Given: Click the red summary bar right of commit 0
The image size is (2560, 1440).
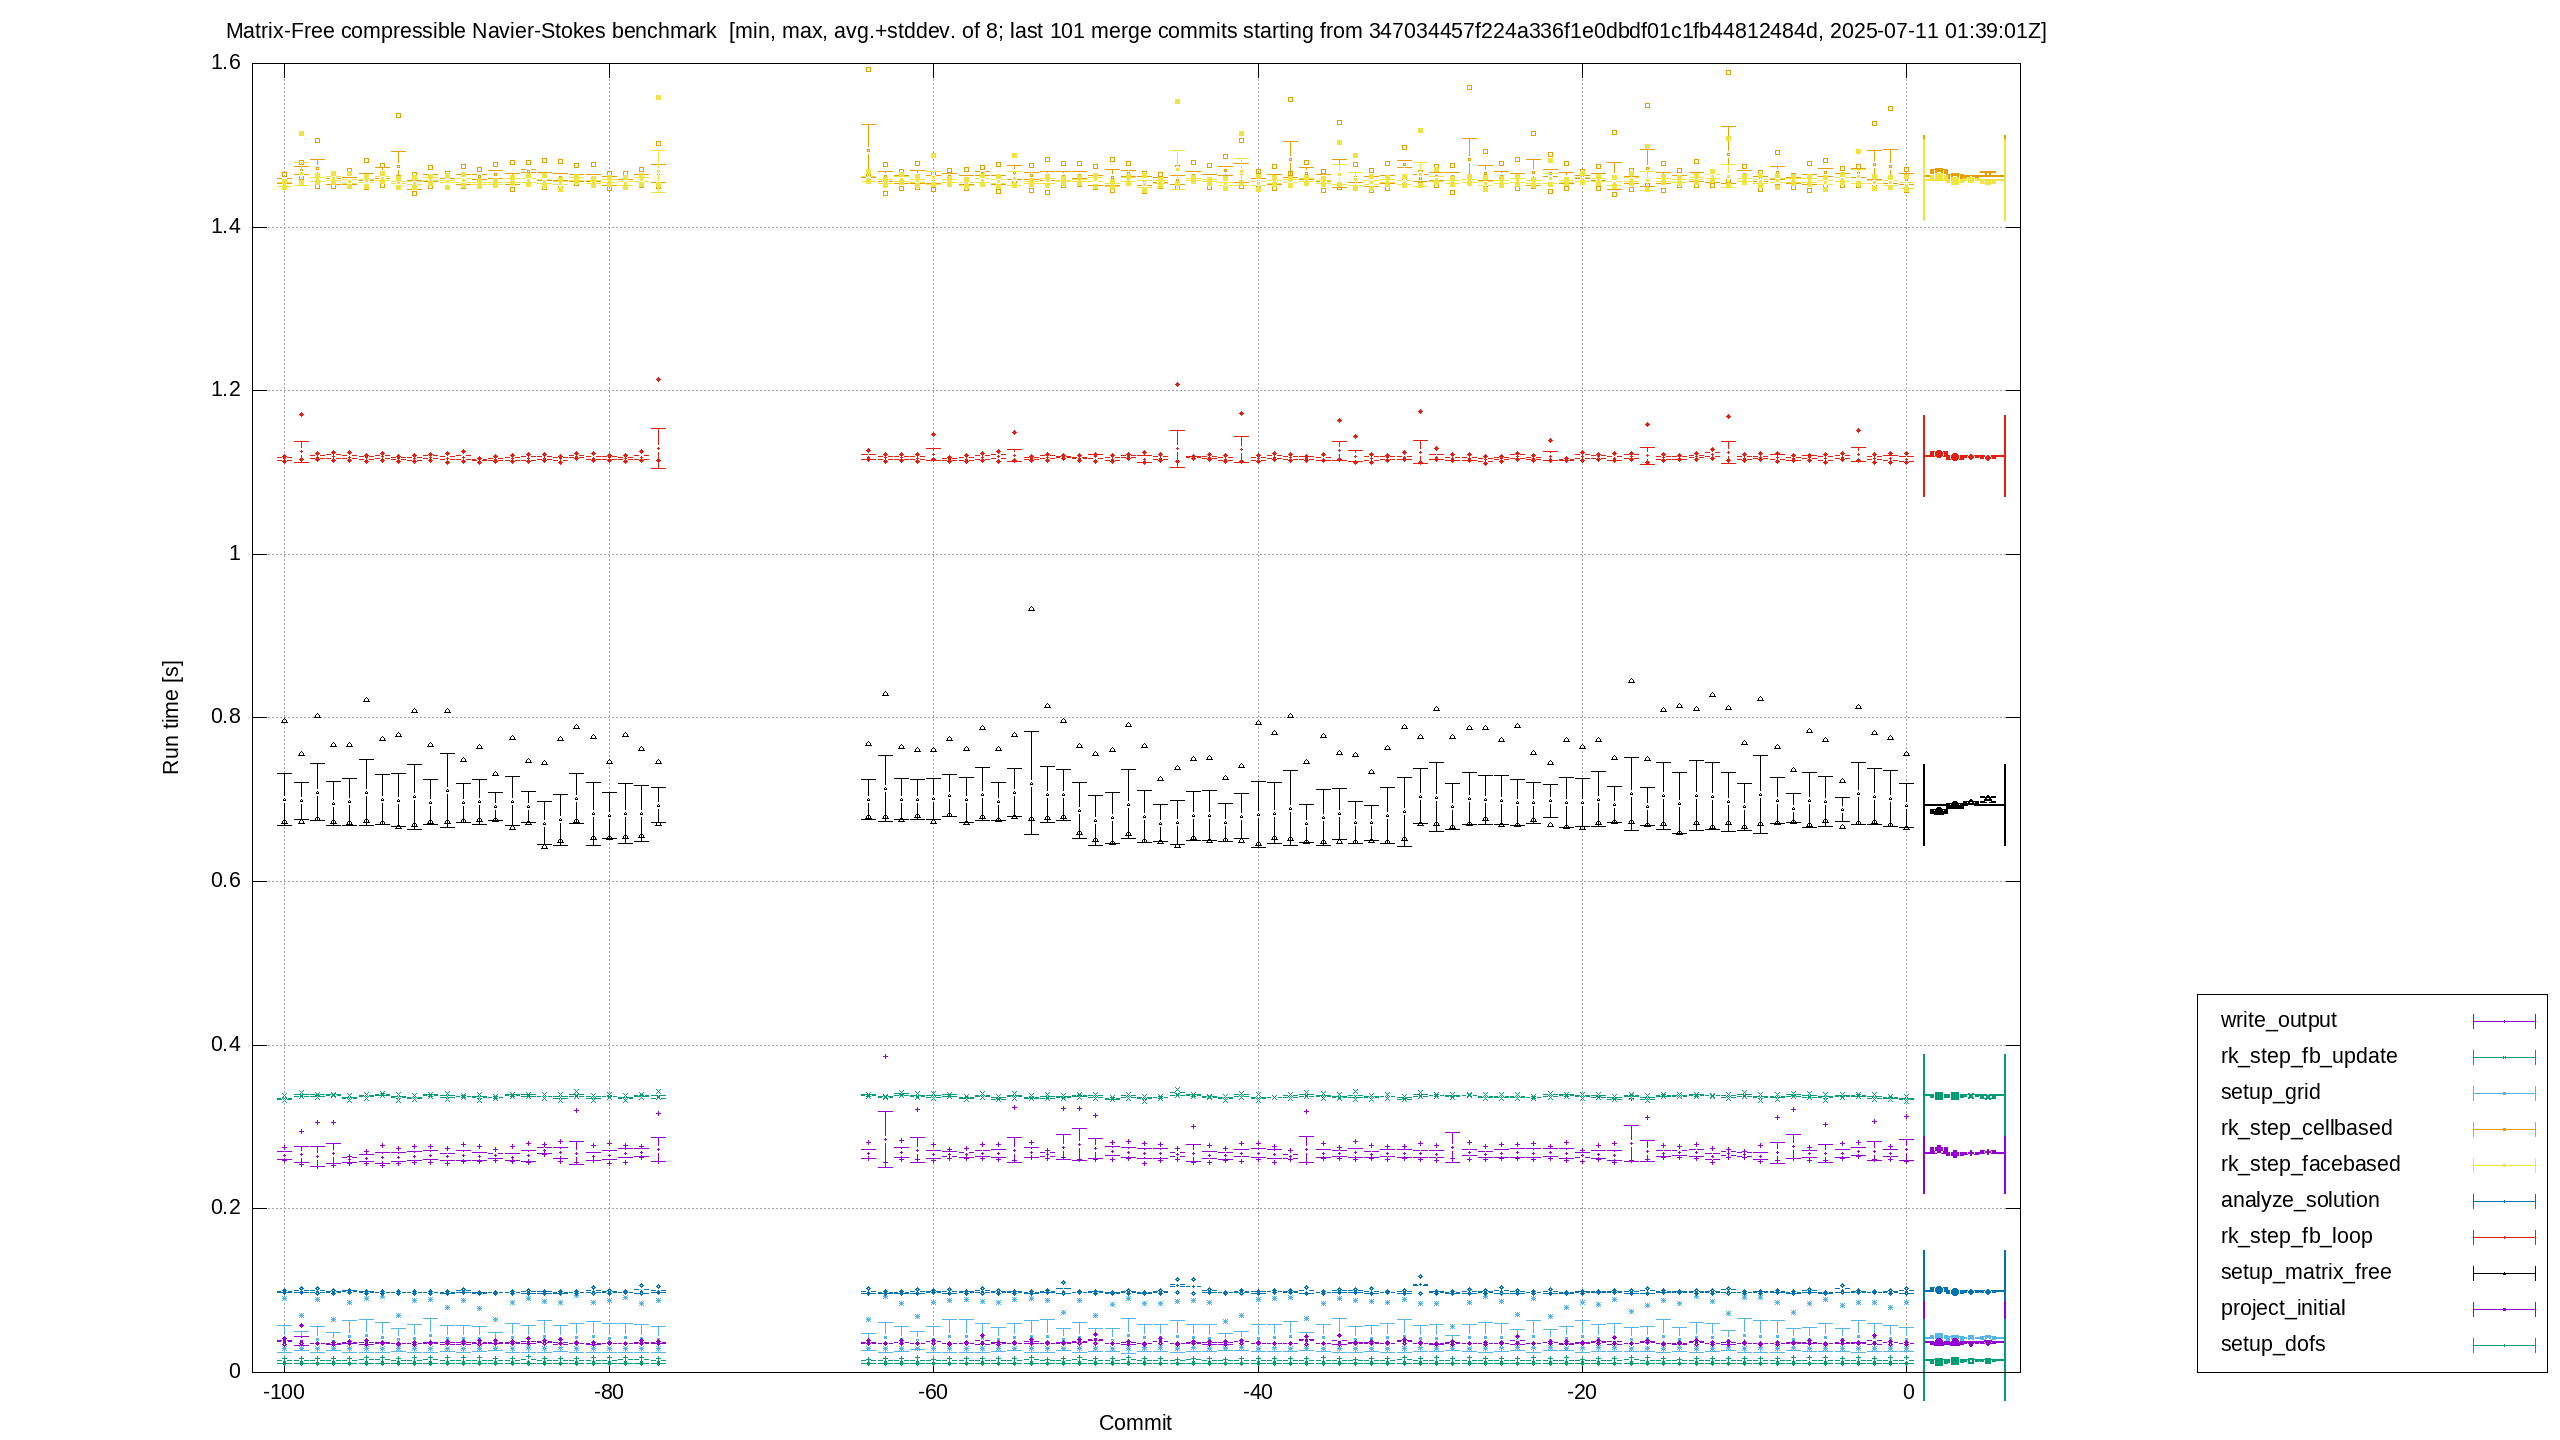Looking at the screenshot, I should [x=1964, y=456].
